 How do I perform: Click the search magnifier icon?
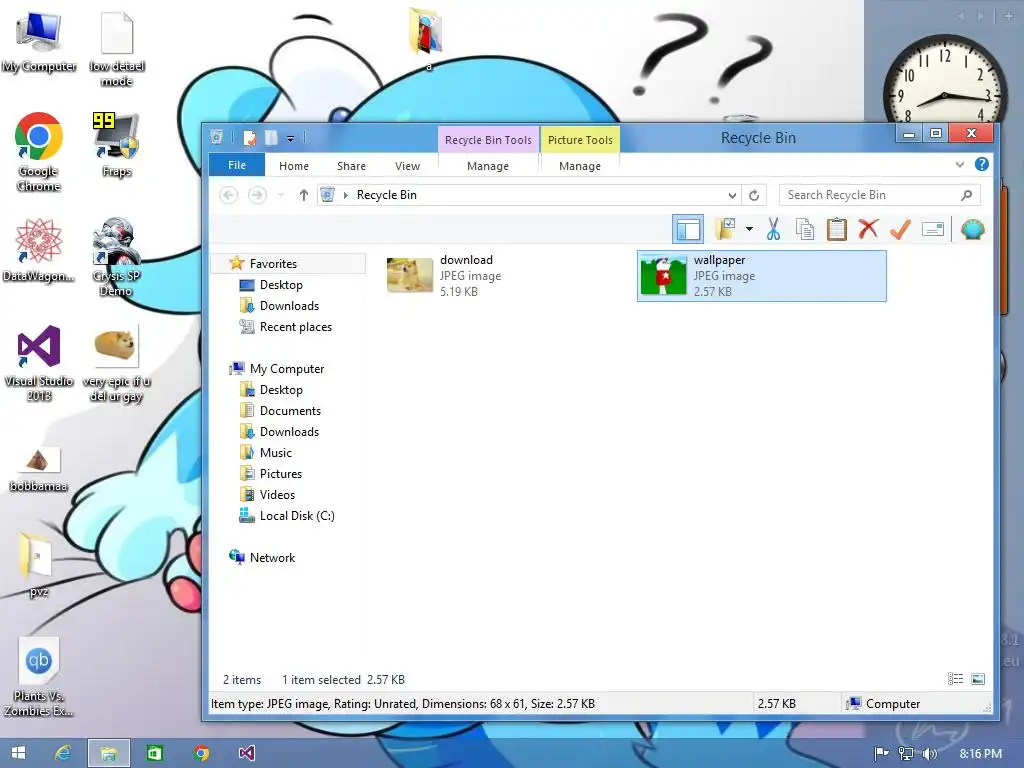(x=967, y=195)
